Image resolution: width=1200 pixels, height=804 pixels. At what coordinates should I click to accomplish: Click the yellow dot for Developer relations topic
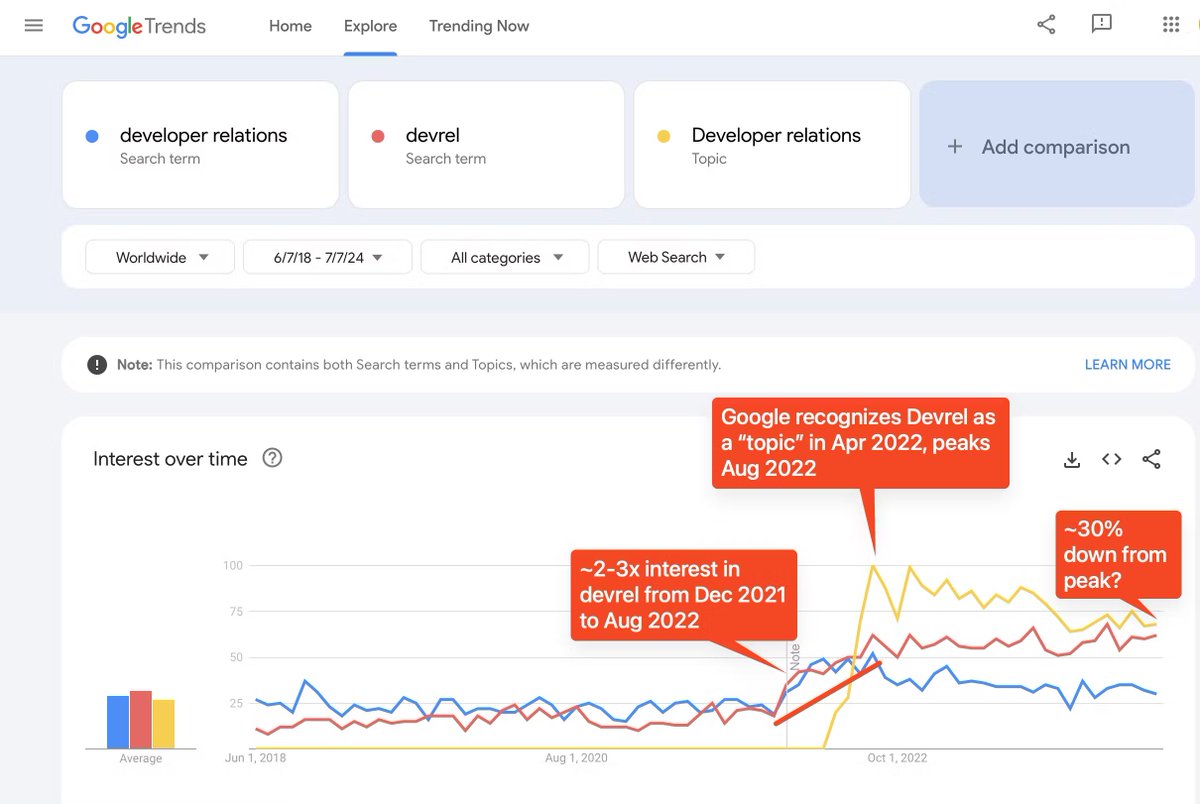point(664,136)
